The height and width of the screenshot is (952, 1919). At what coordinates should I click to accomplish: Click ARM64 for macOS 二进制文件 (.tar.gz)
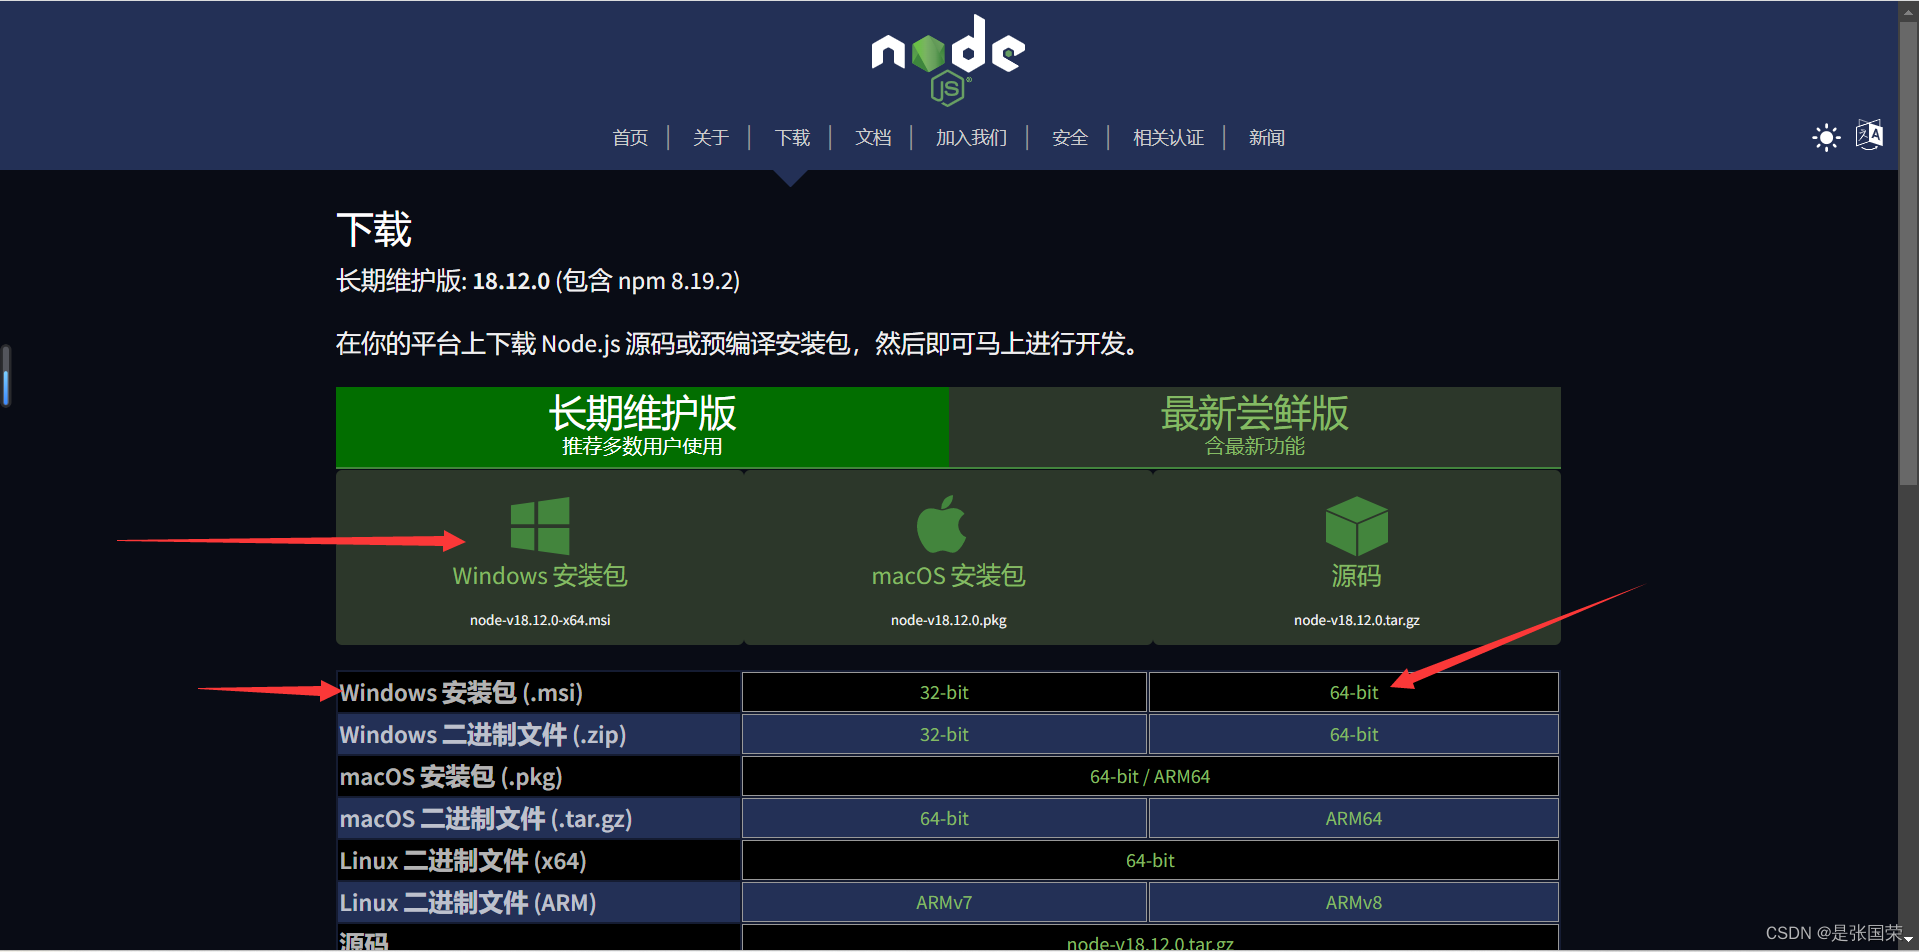tap(1354, 818)
